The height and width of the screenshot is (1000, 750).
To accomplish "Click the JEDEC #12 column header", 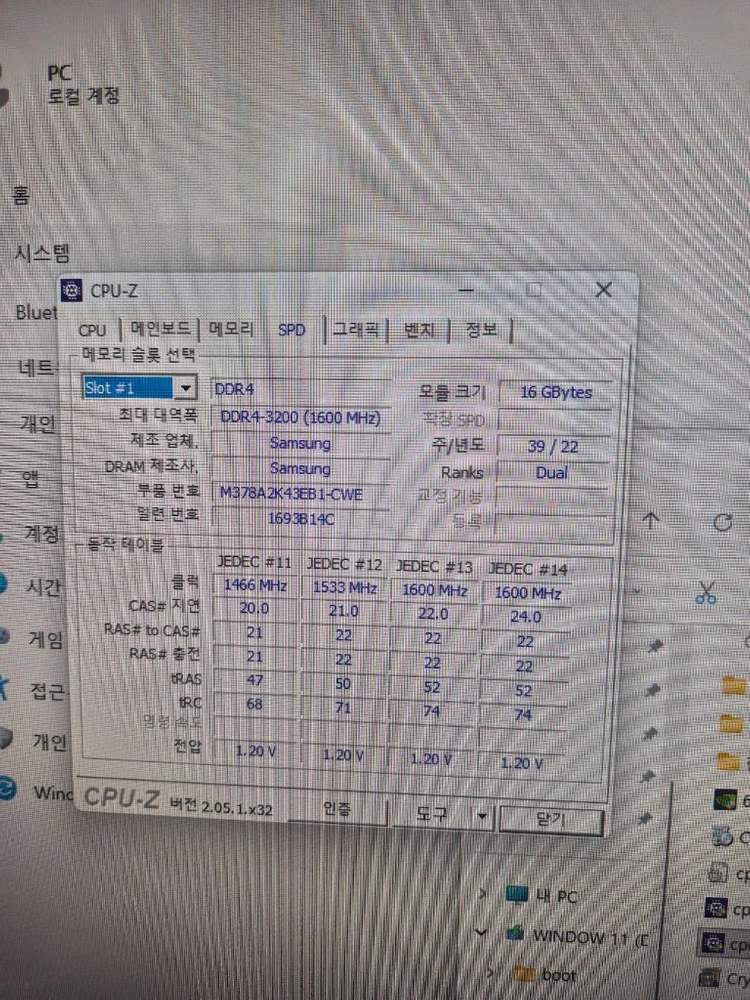I will (344, 564).
